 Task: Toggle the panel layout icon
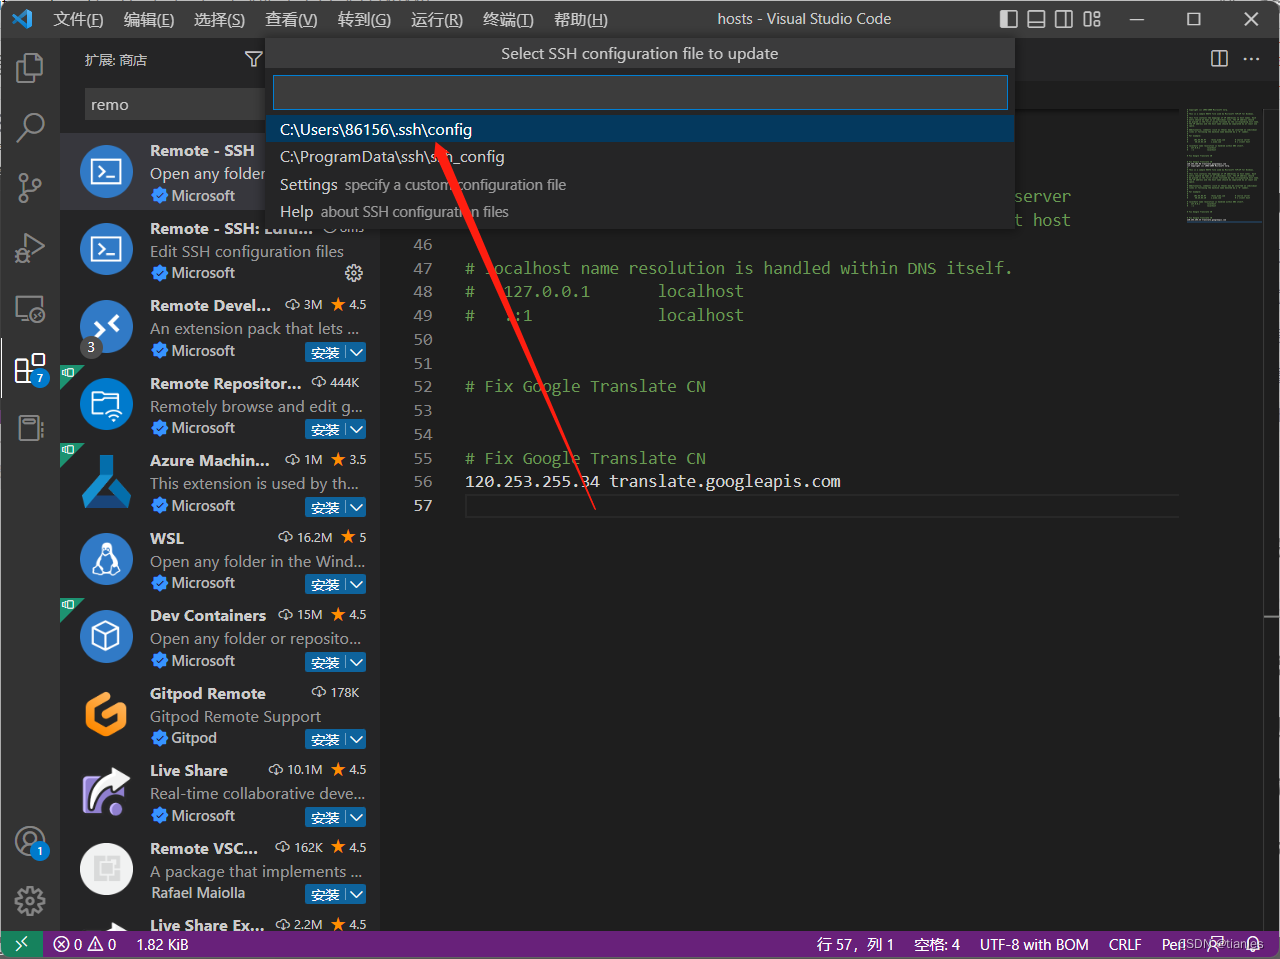(1037, 19)
